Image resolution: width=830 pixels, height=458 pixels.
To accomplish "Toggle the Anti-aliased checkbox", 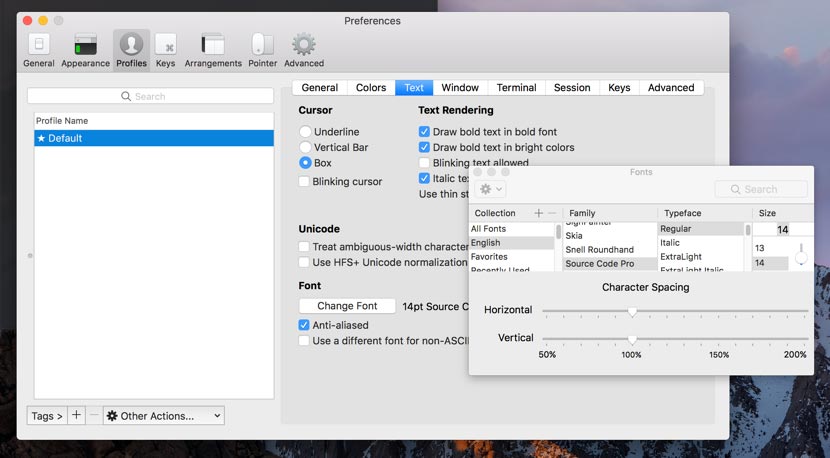I will click(304, 325).
